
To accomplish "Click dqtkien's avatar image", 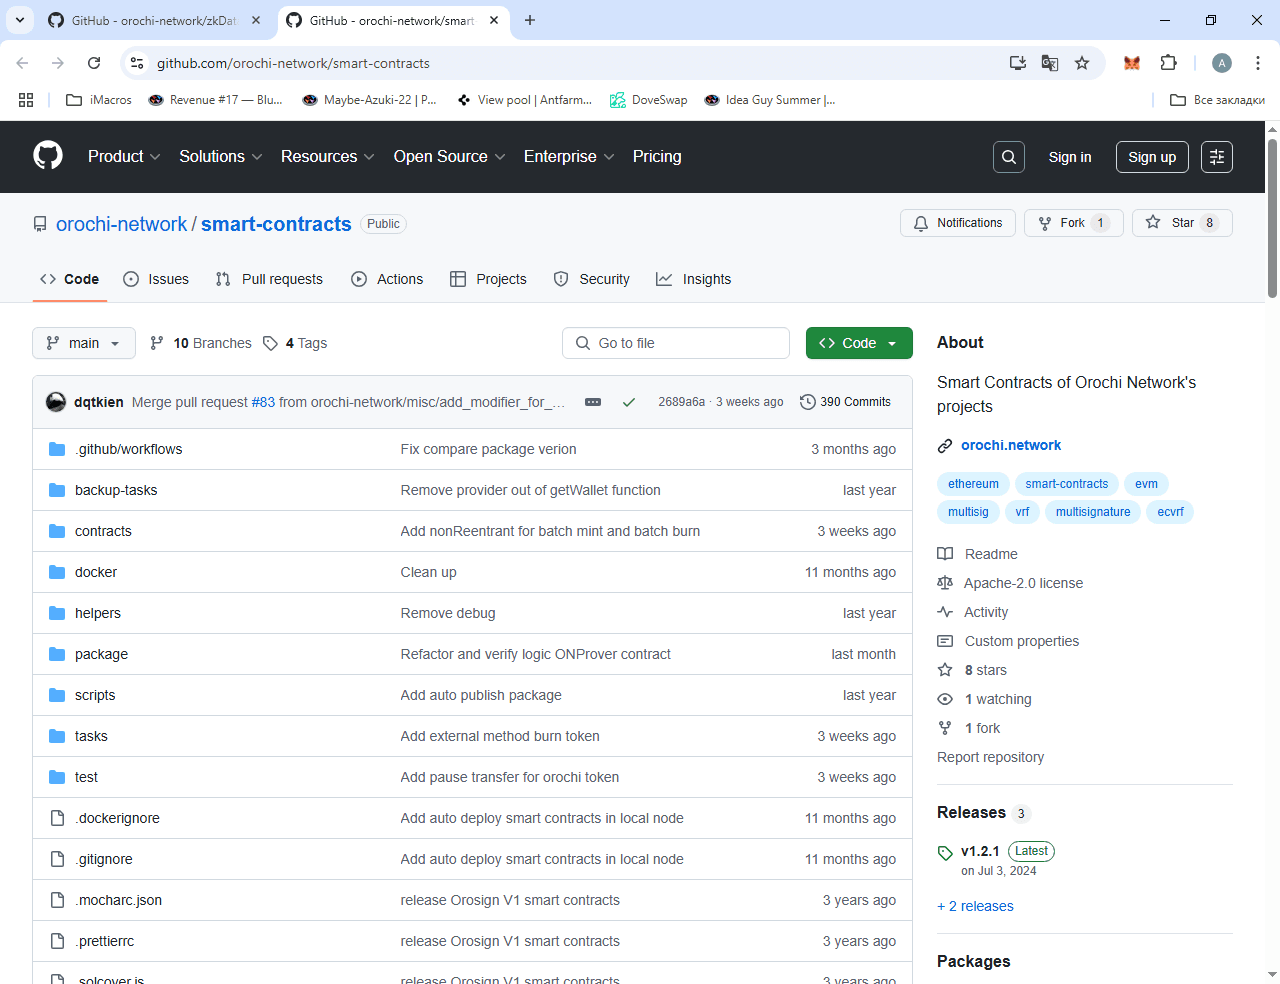I will point(56,402).
